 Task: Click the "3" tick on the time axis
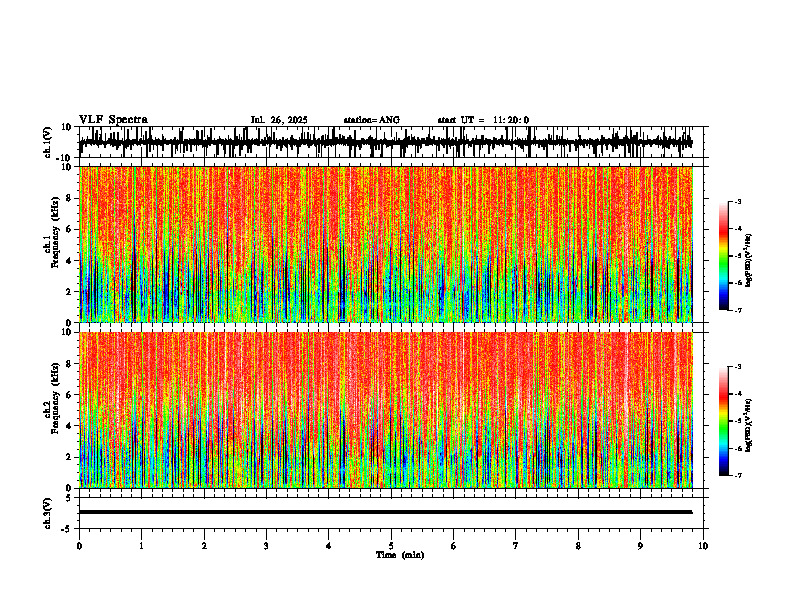click(x=266, y=546)
